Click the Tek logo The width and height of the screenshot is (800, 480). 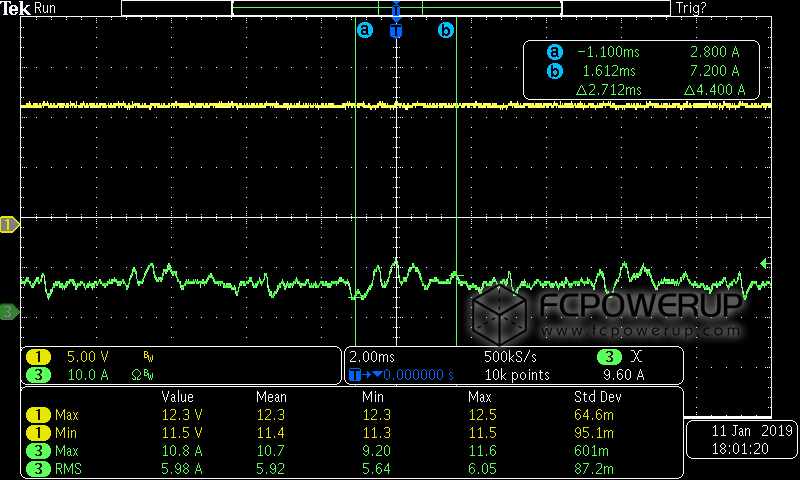(x=15, y=8)
